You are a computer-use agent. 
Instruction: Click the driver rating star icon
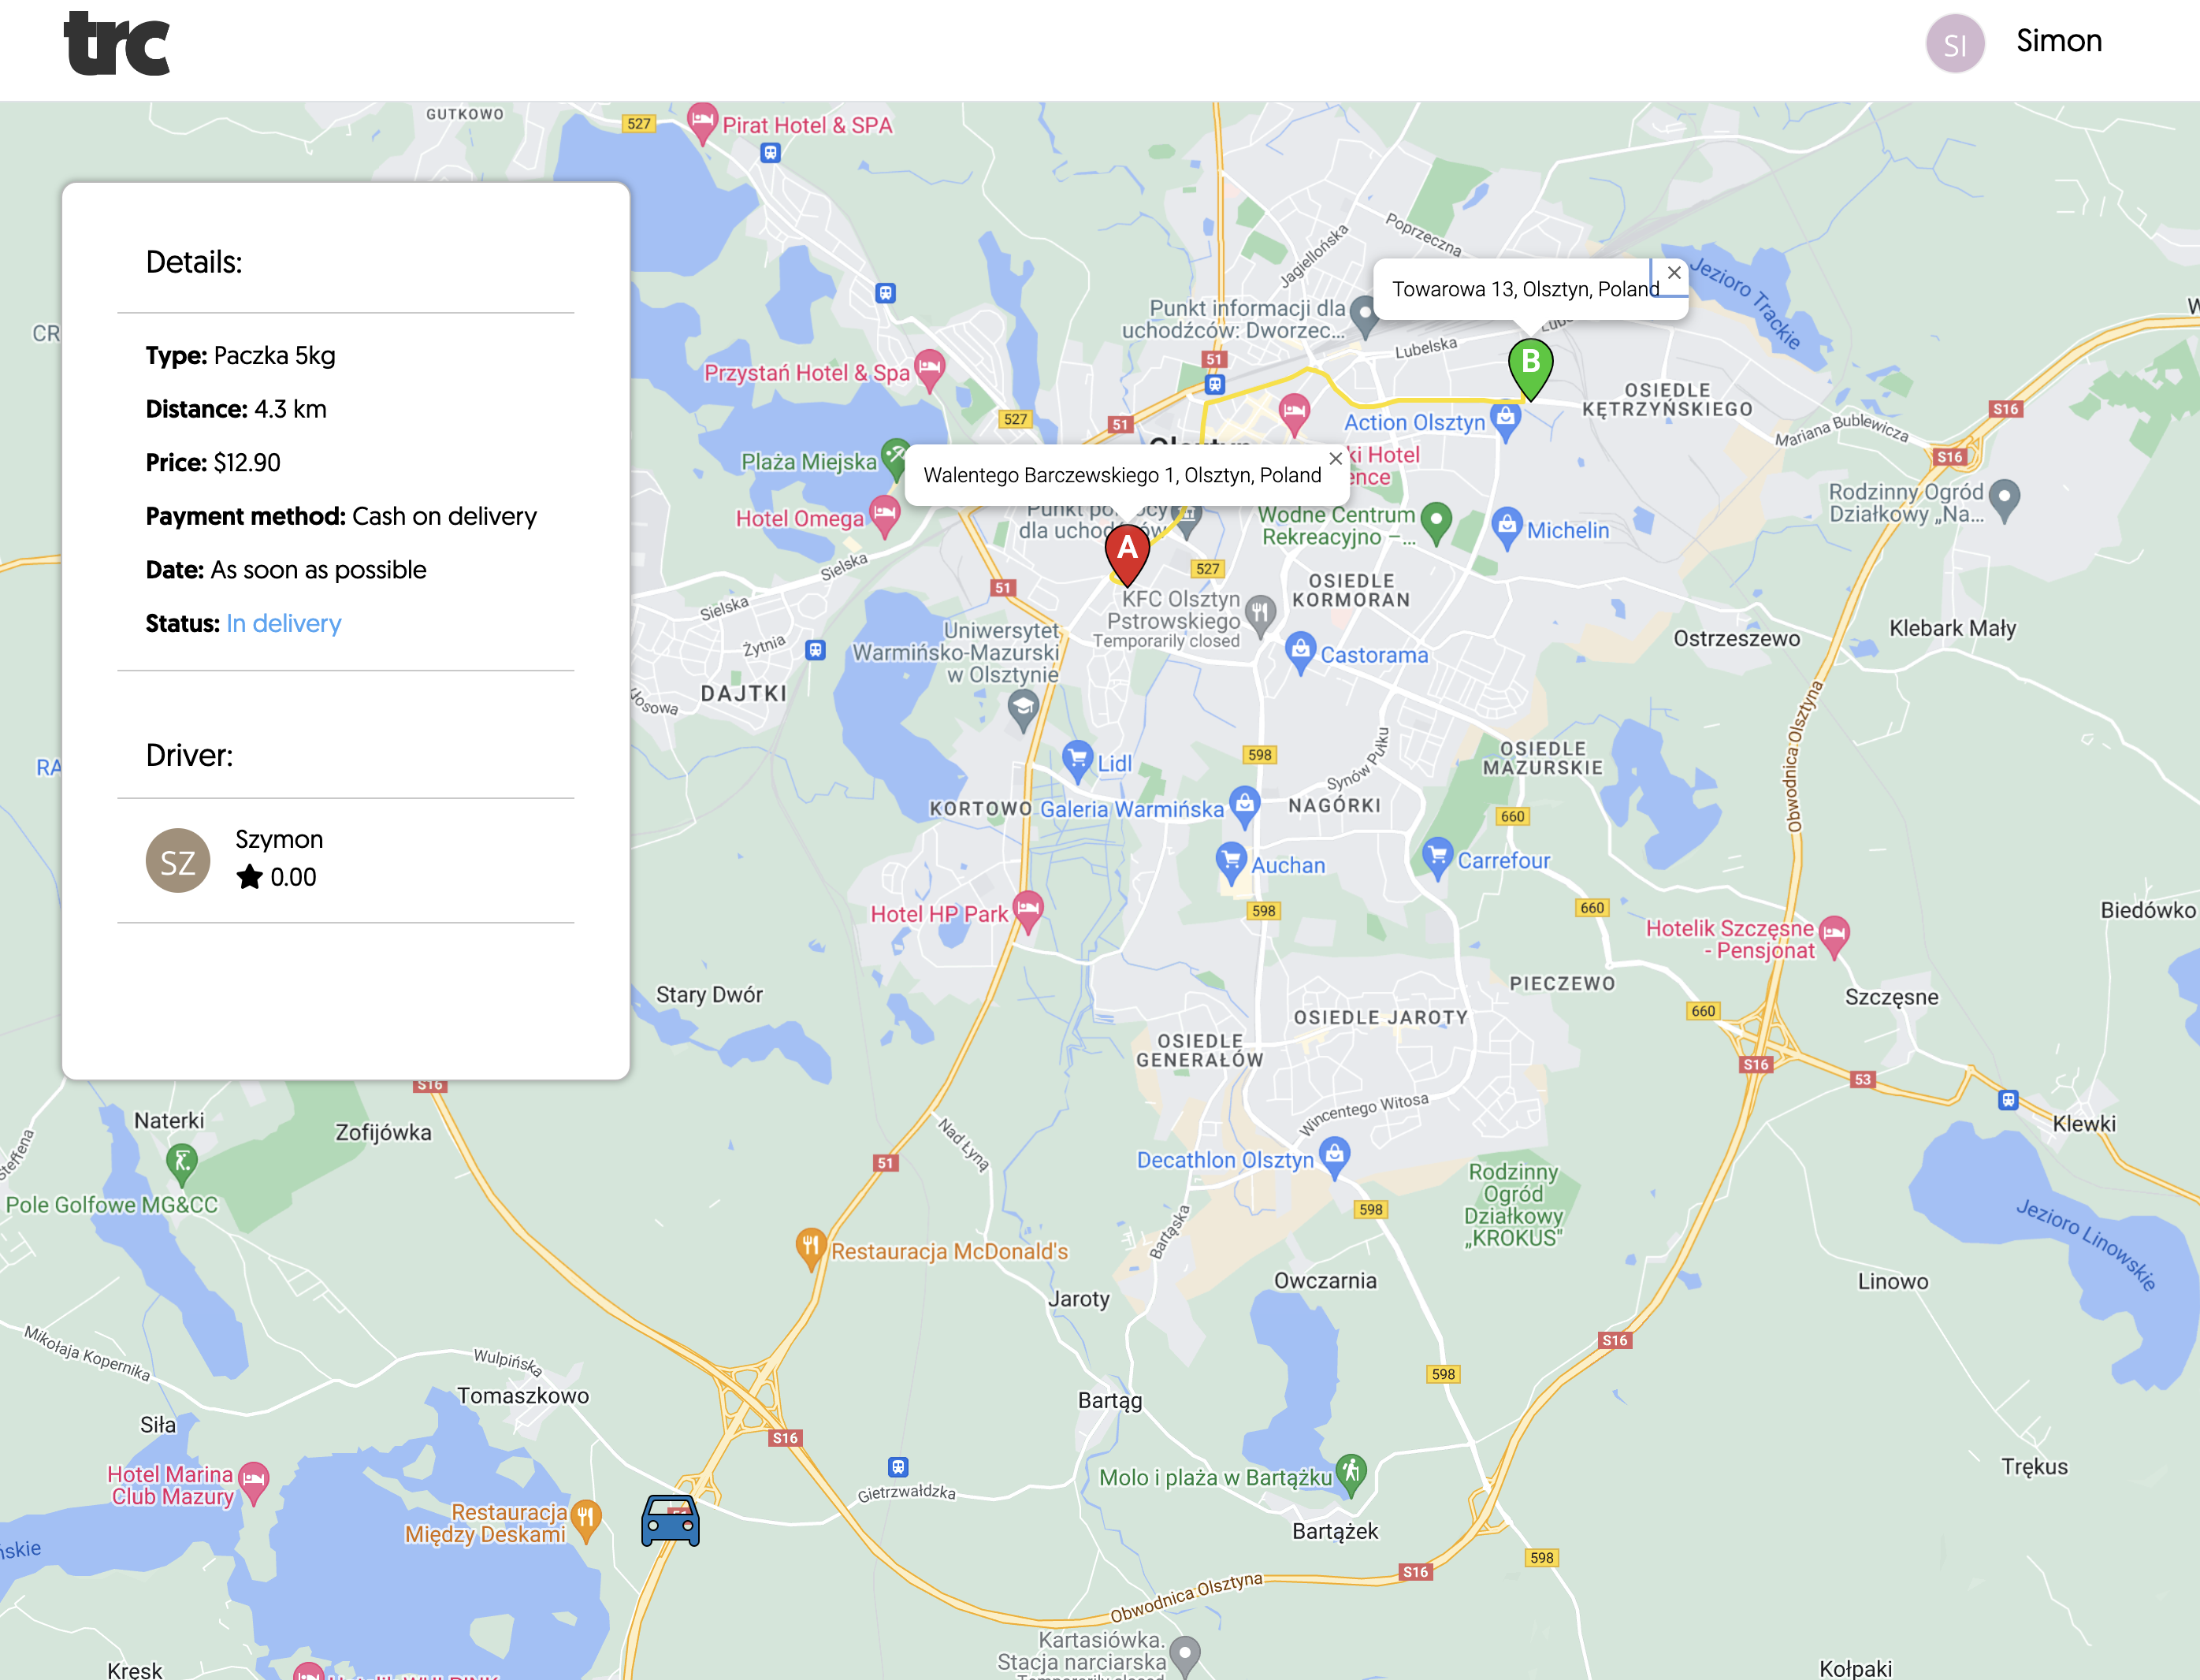coord(249,877)
